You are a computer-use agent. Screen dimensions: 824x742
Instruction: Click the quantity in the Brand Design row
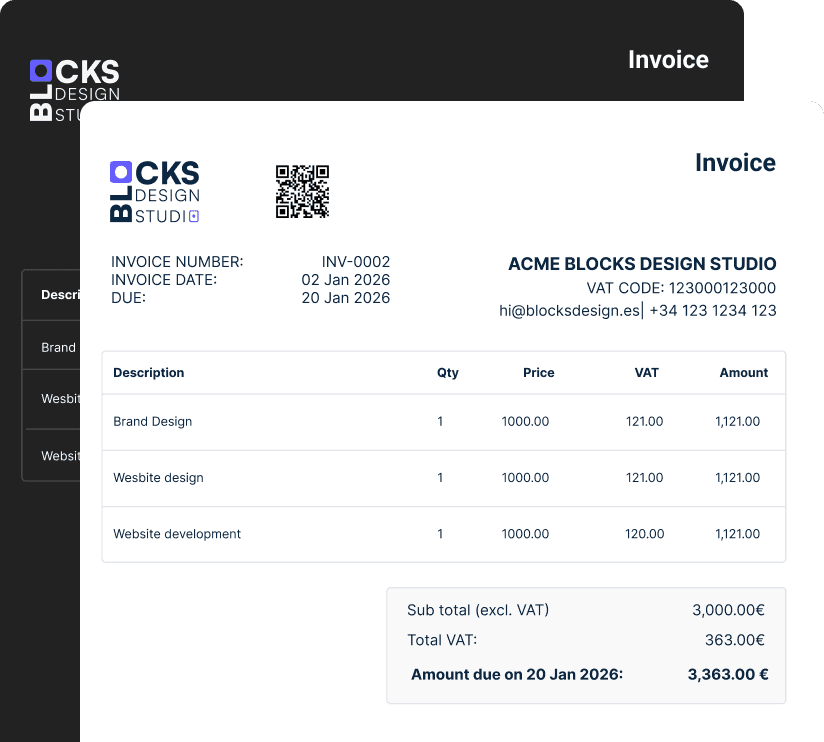[x=440, y=421]
